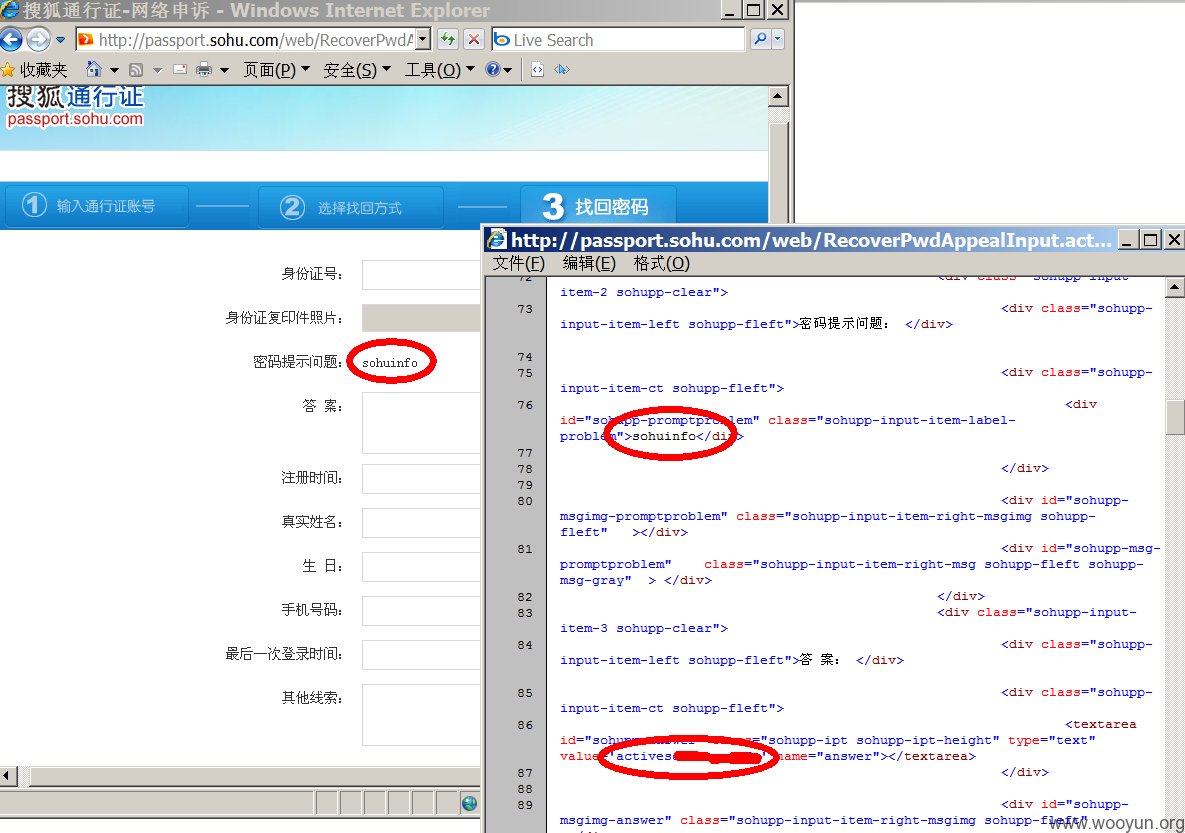1185x833 pixels.
Task: Click the 最后一次登录时间 input field
Action: point(421,655)
